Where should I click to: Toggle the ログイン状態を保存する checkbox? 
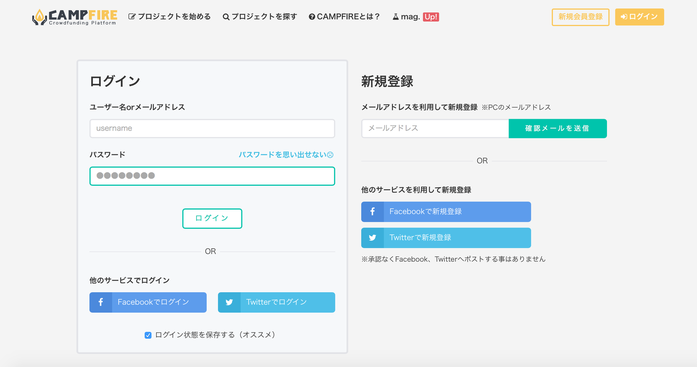pyautogui.click(x=148, y=335)
